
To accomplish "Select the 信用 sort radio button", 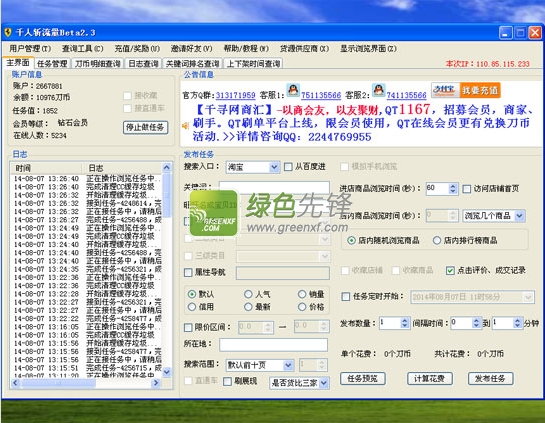I will click(192, 307).
